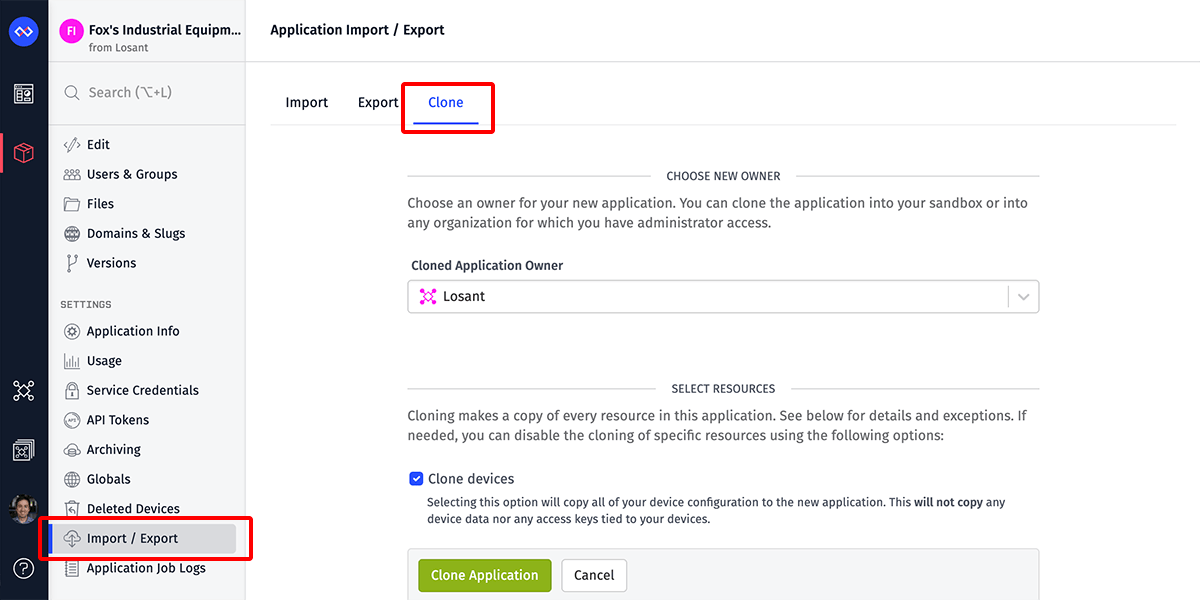Open the Help question-mark icon

tap(23, 568)
